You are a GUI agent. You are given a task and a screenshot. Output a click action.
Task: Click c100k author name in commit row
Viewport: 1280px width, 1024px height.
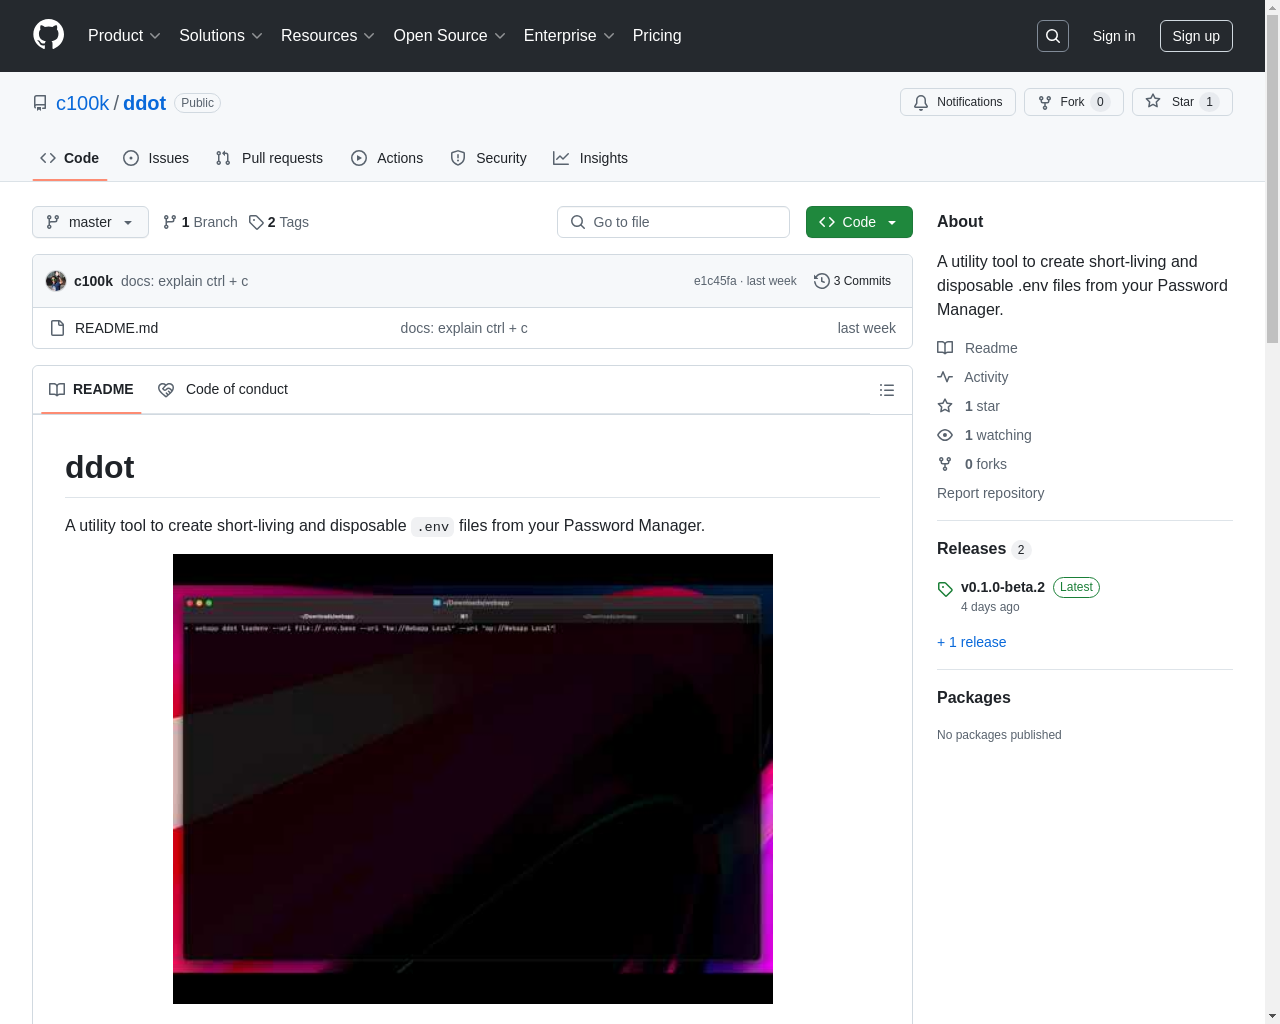click(x=93, y=281)
